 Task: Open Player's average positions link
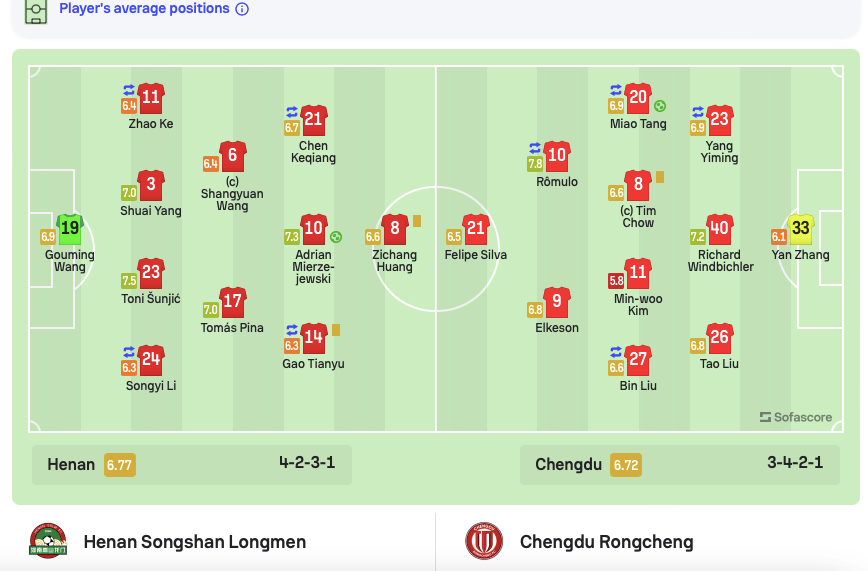coord(144,9)
